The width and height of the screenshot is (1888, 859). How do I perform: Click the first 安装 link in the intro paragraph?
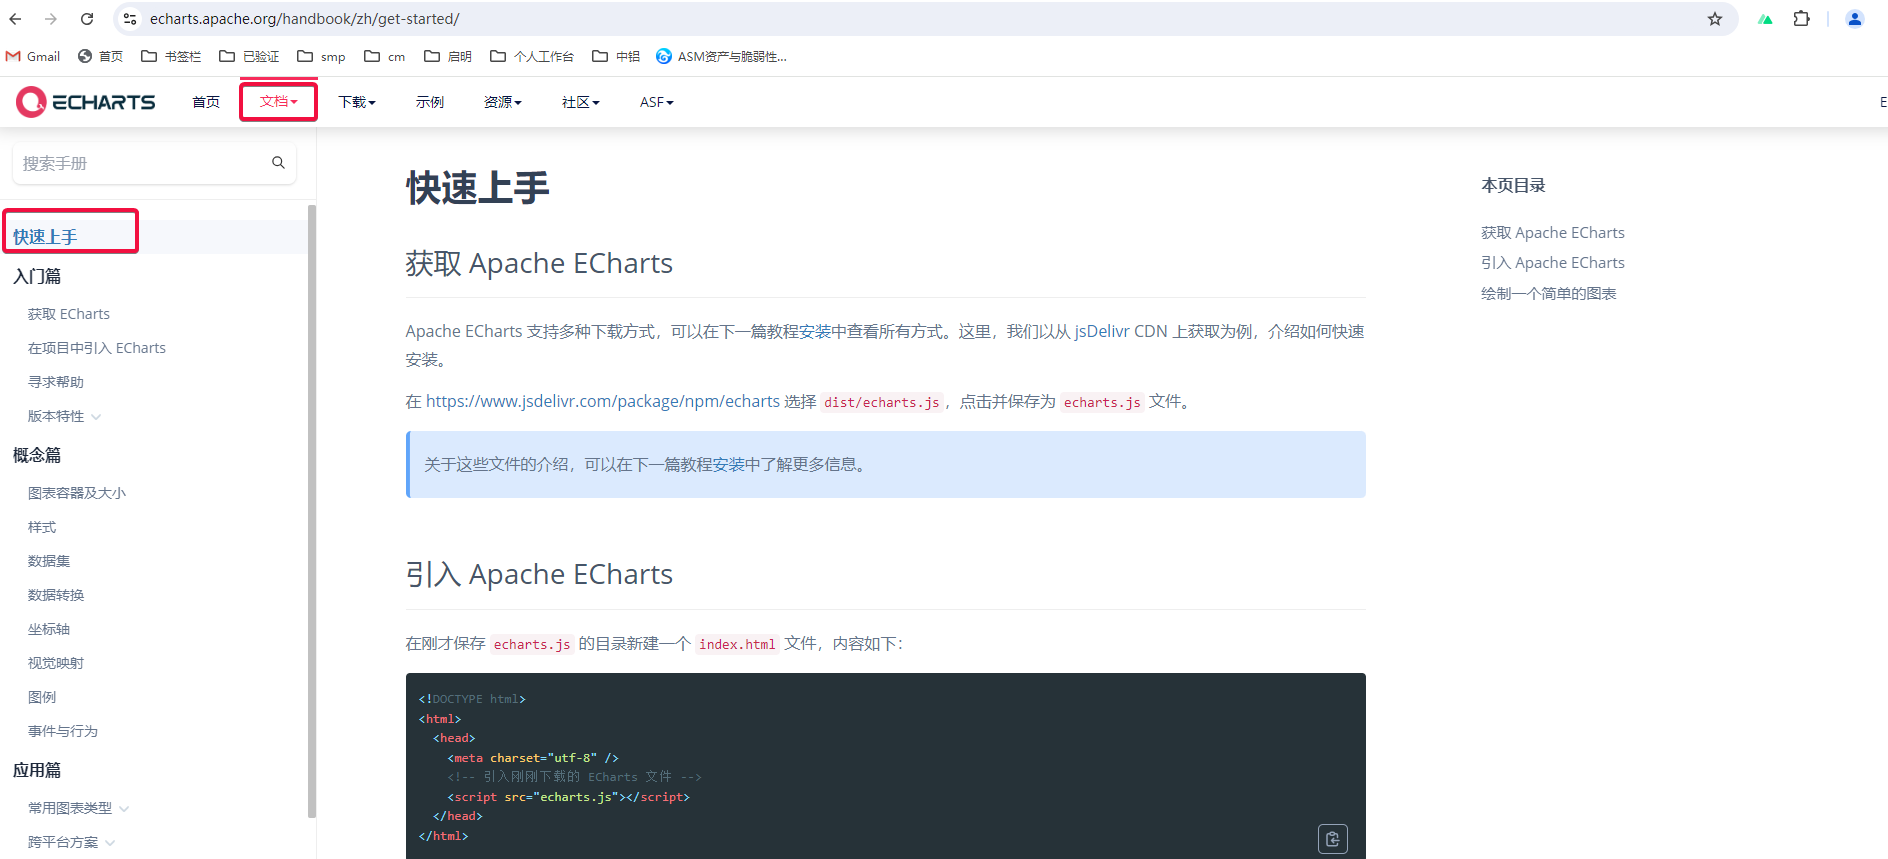coord(815,331)
